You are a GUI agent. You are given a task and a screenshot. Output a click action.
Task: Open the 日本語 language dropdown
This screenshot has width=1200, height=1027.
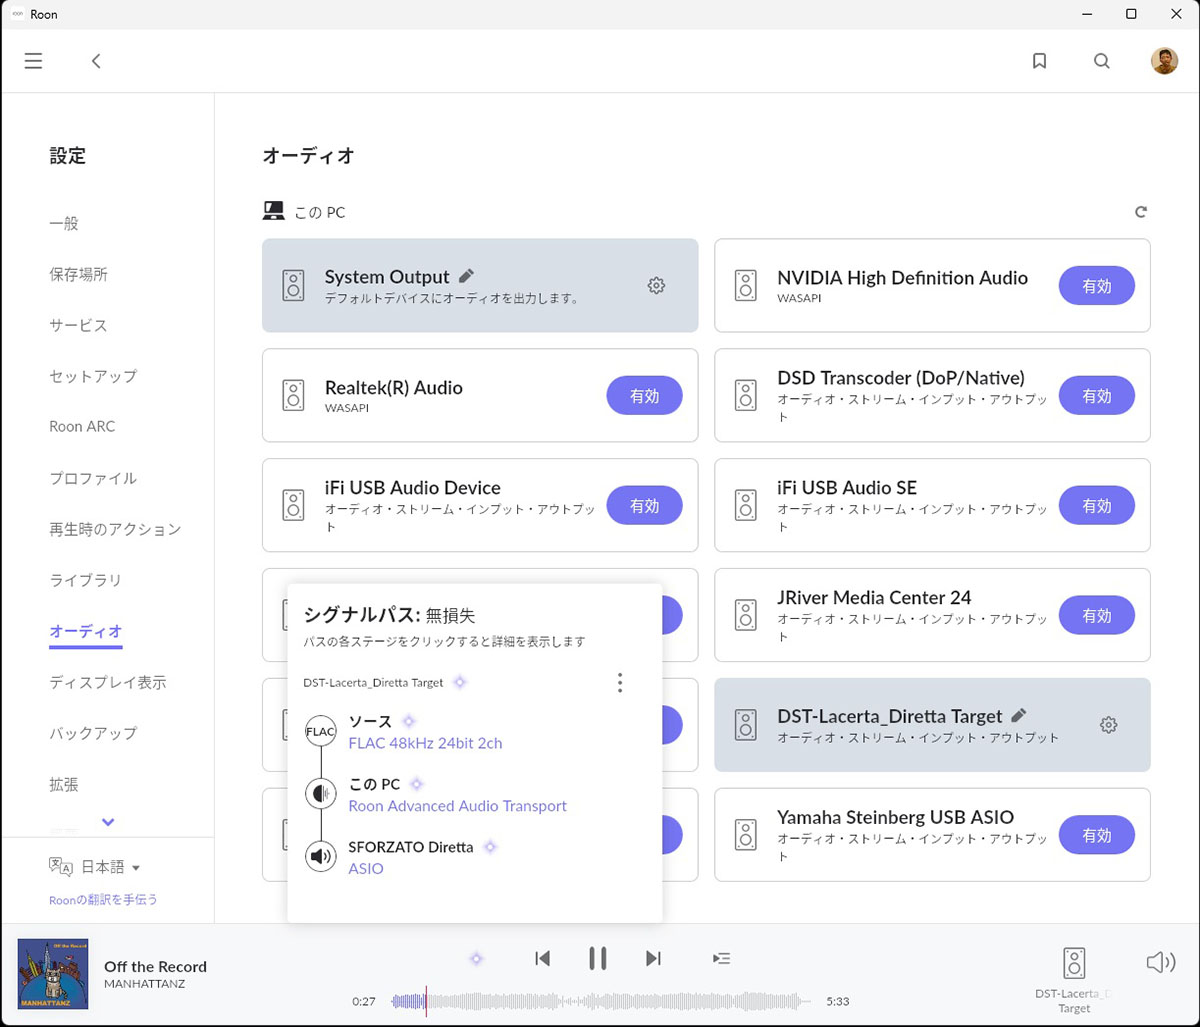(95, 867)
